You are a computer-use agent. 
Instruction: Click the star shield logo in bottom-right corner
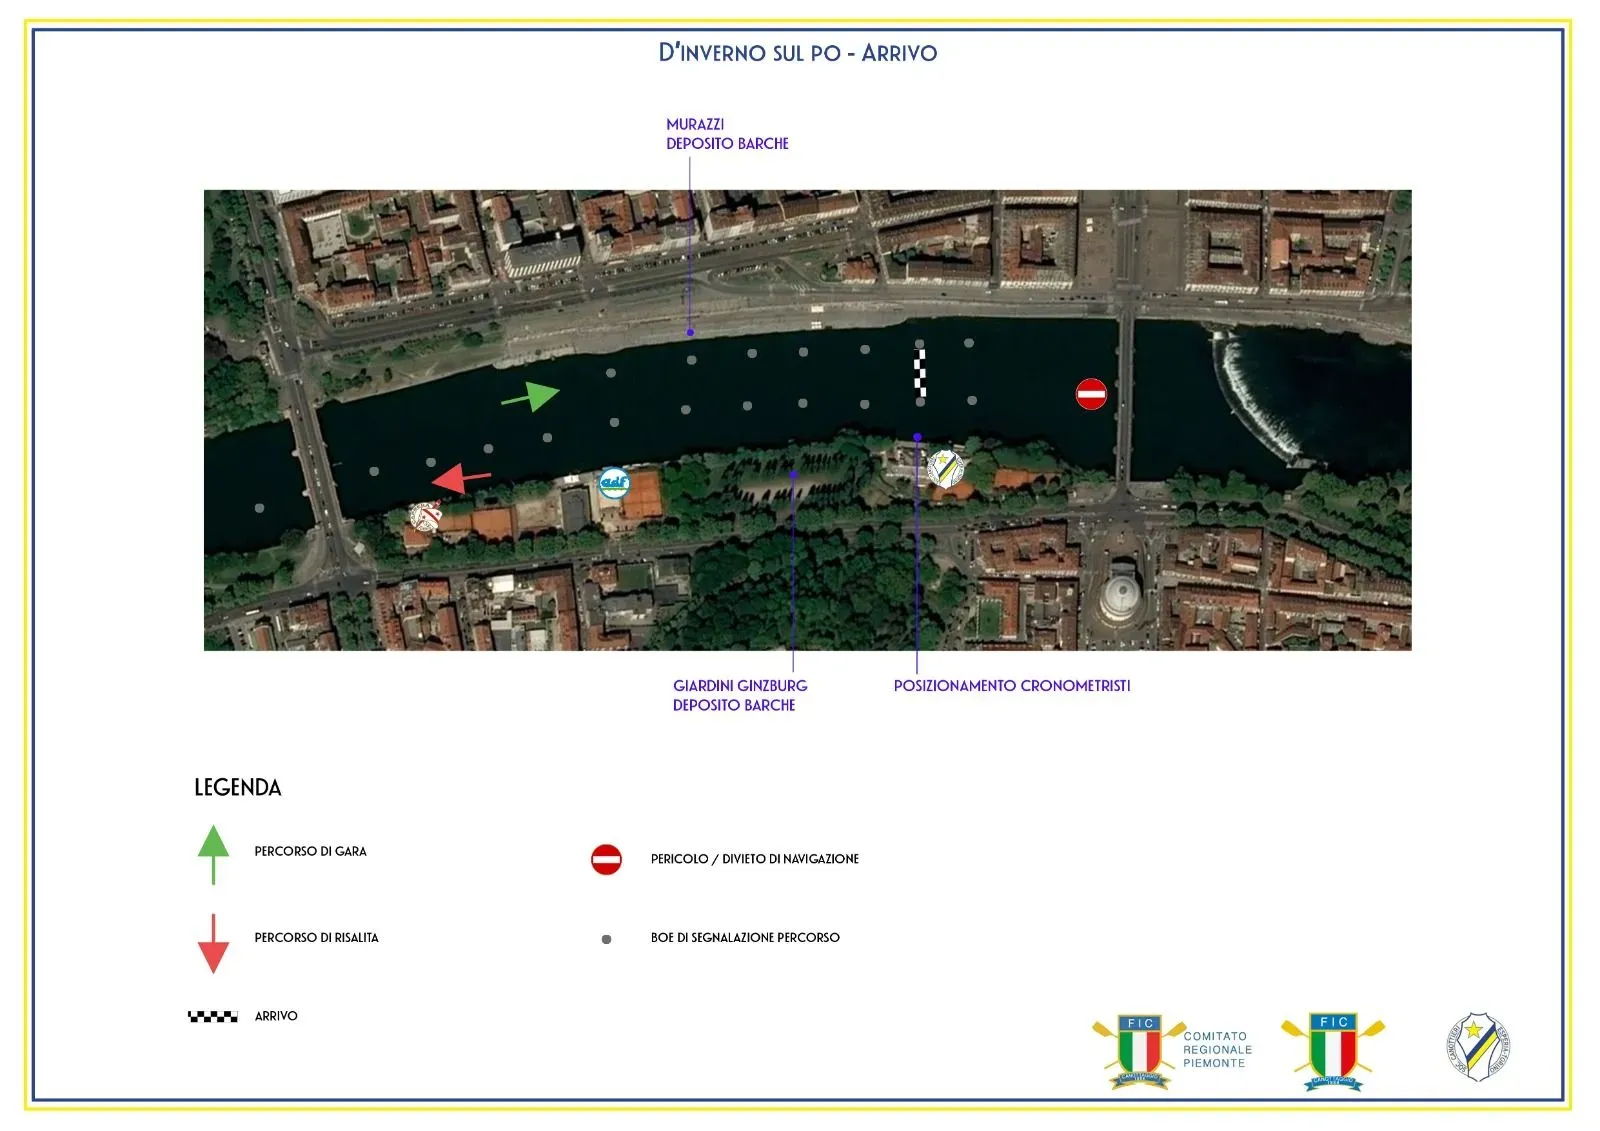[1479, 1047]
